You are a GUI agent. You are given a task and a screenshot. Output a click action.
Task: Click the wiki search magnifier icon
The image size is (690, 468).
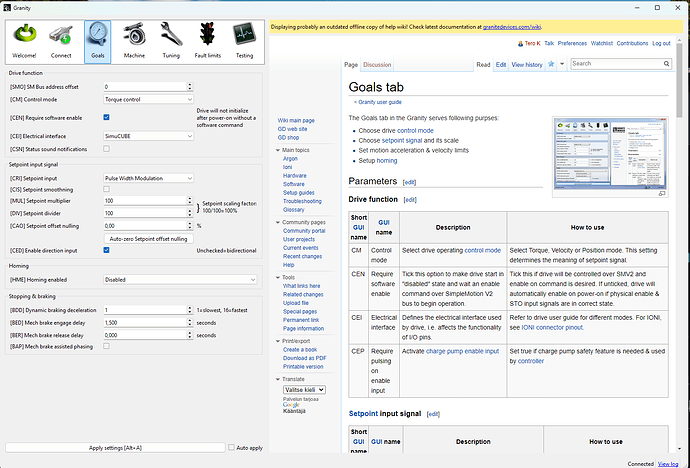click(667, 64)
